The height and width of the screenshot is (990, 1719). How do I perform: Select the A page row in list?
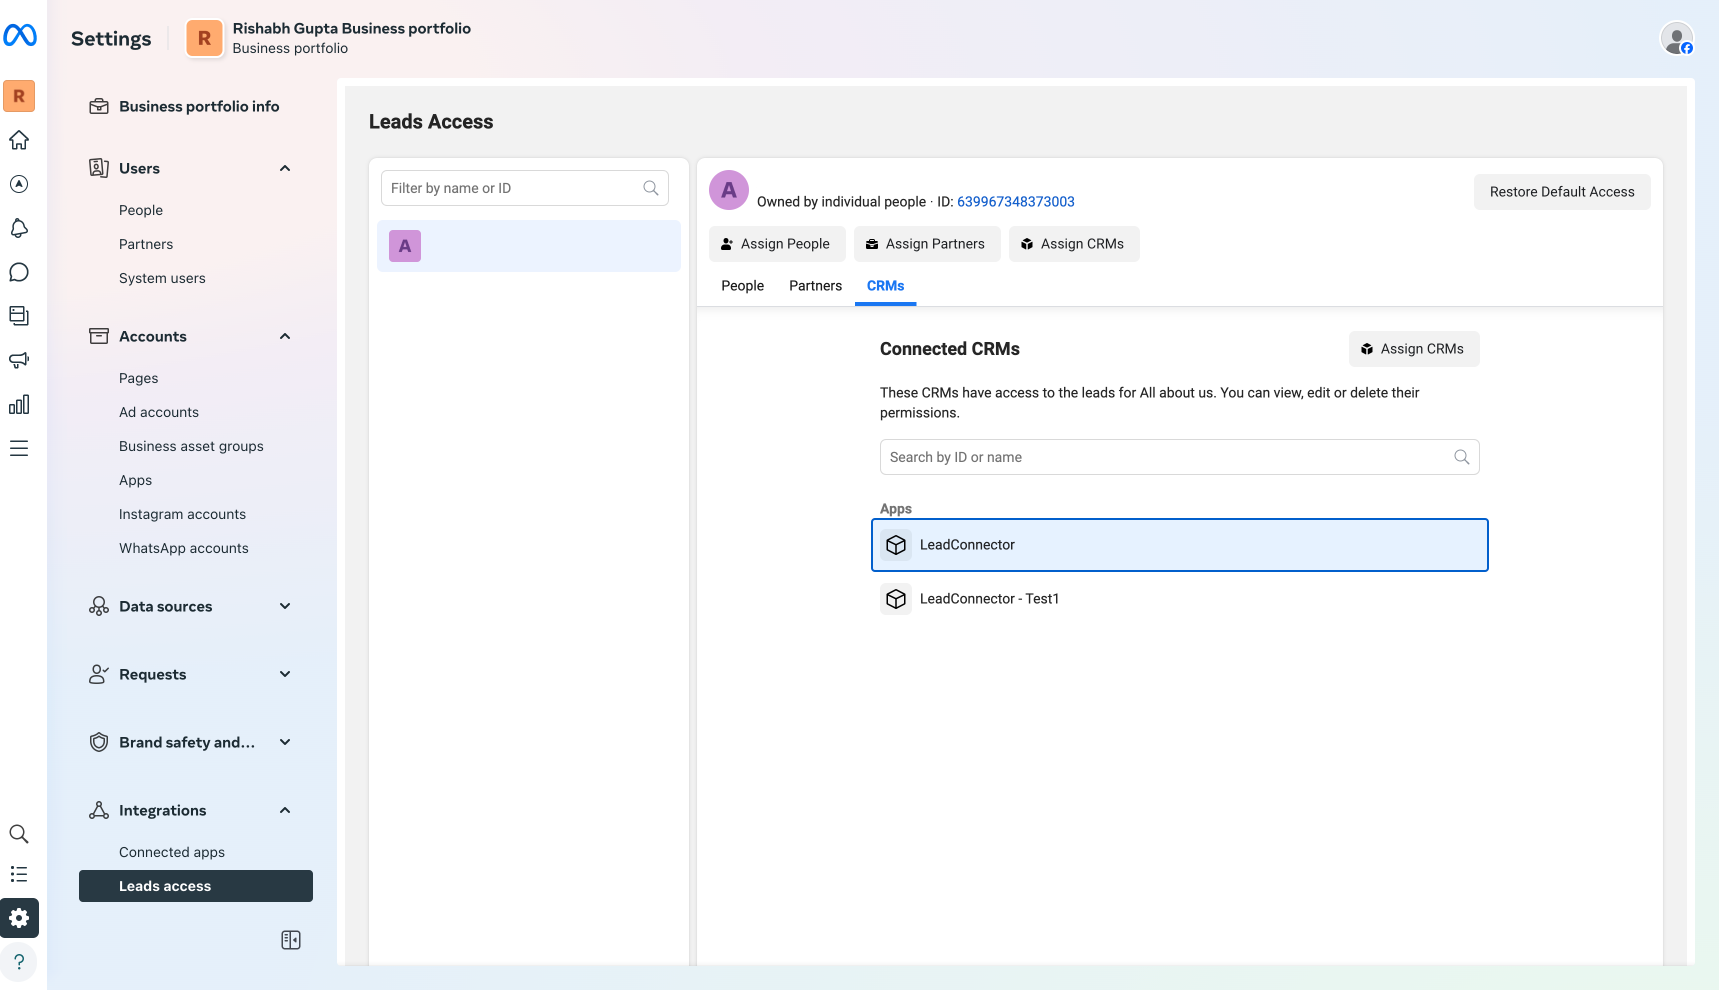pyautogui.click(x=529, y=246)
